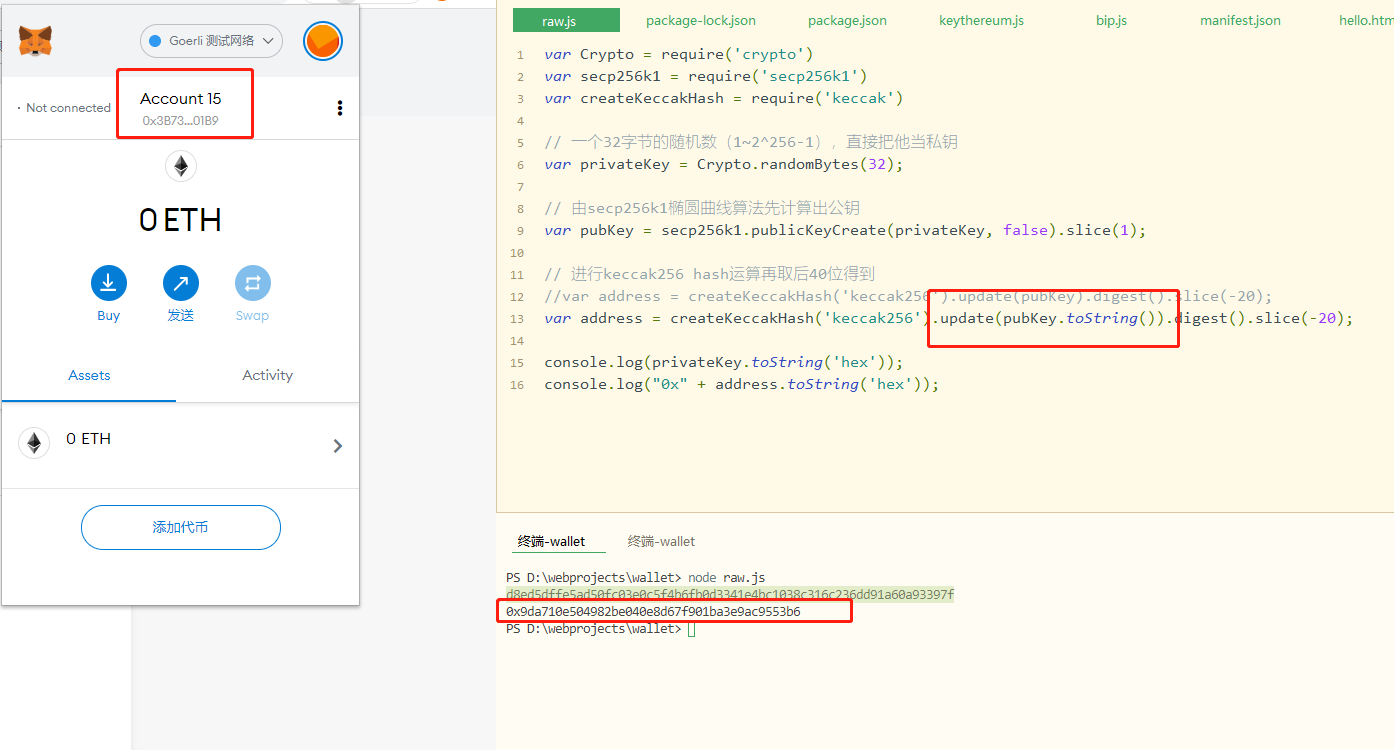Select the Assets tab
Viewport: 1394px width, 750px height.
[89, 375]
